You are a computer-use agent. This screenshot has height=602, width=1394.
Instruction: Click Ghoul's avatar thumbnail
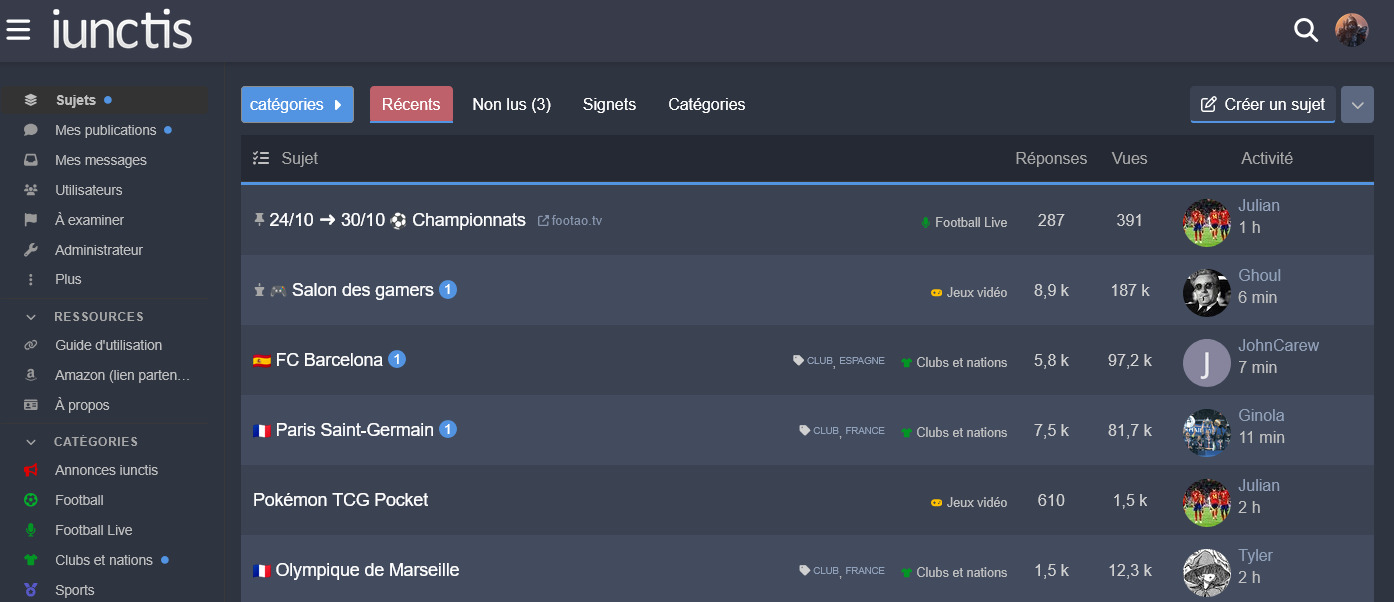click(1206, 292)
